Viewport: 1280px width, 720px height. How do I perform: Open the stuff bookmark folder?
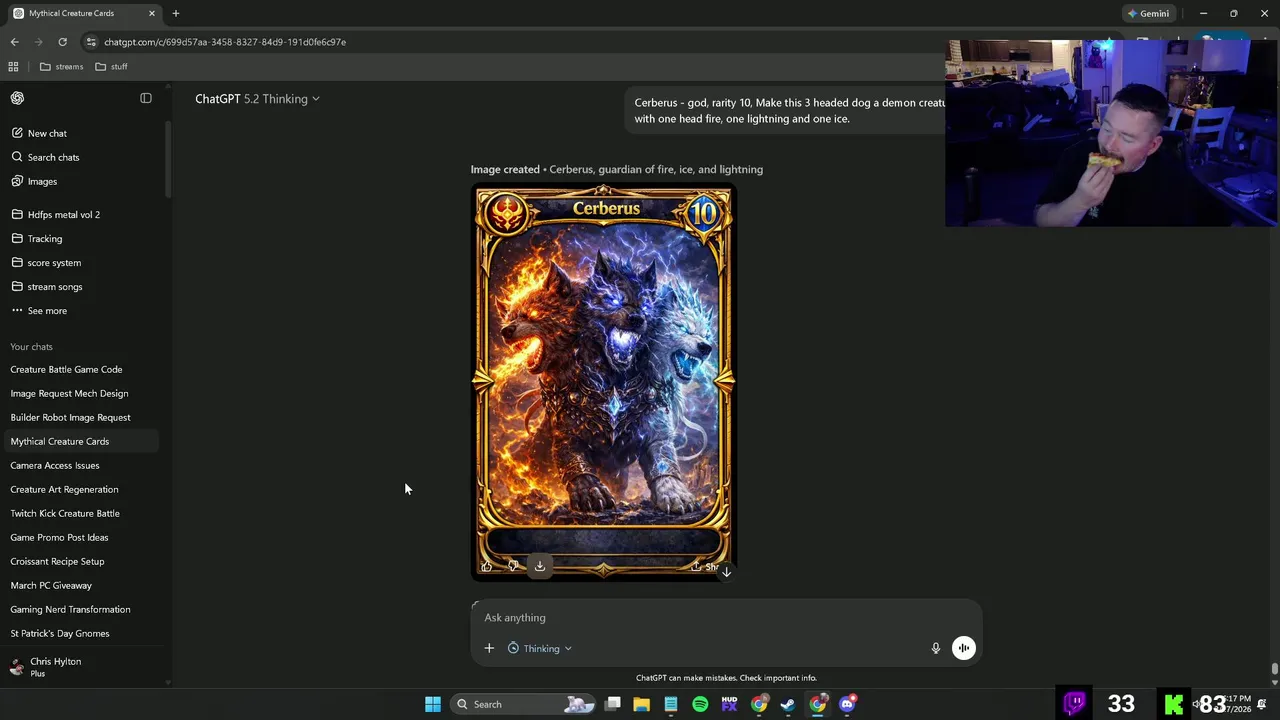pos(111,67)
